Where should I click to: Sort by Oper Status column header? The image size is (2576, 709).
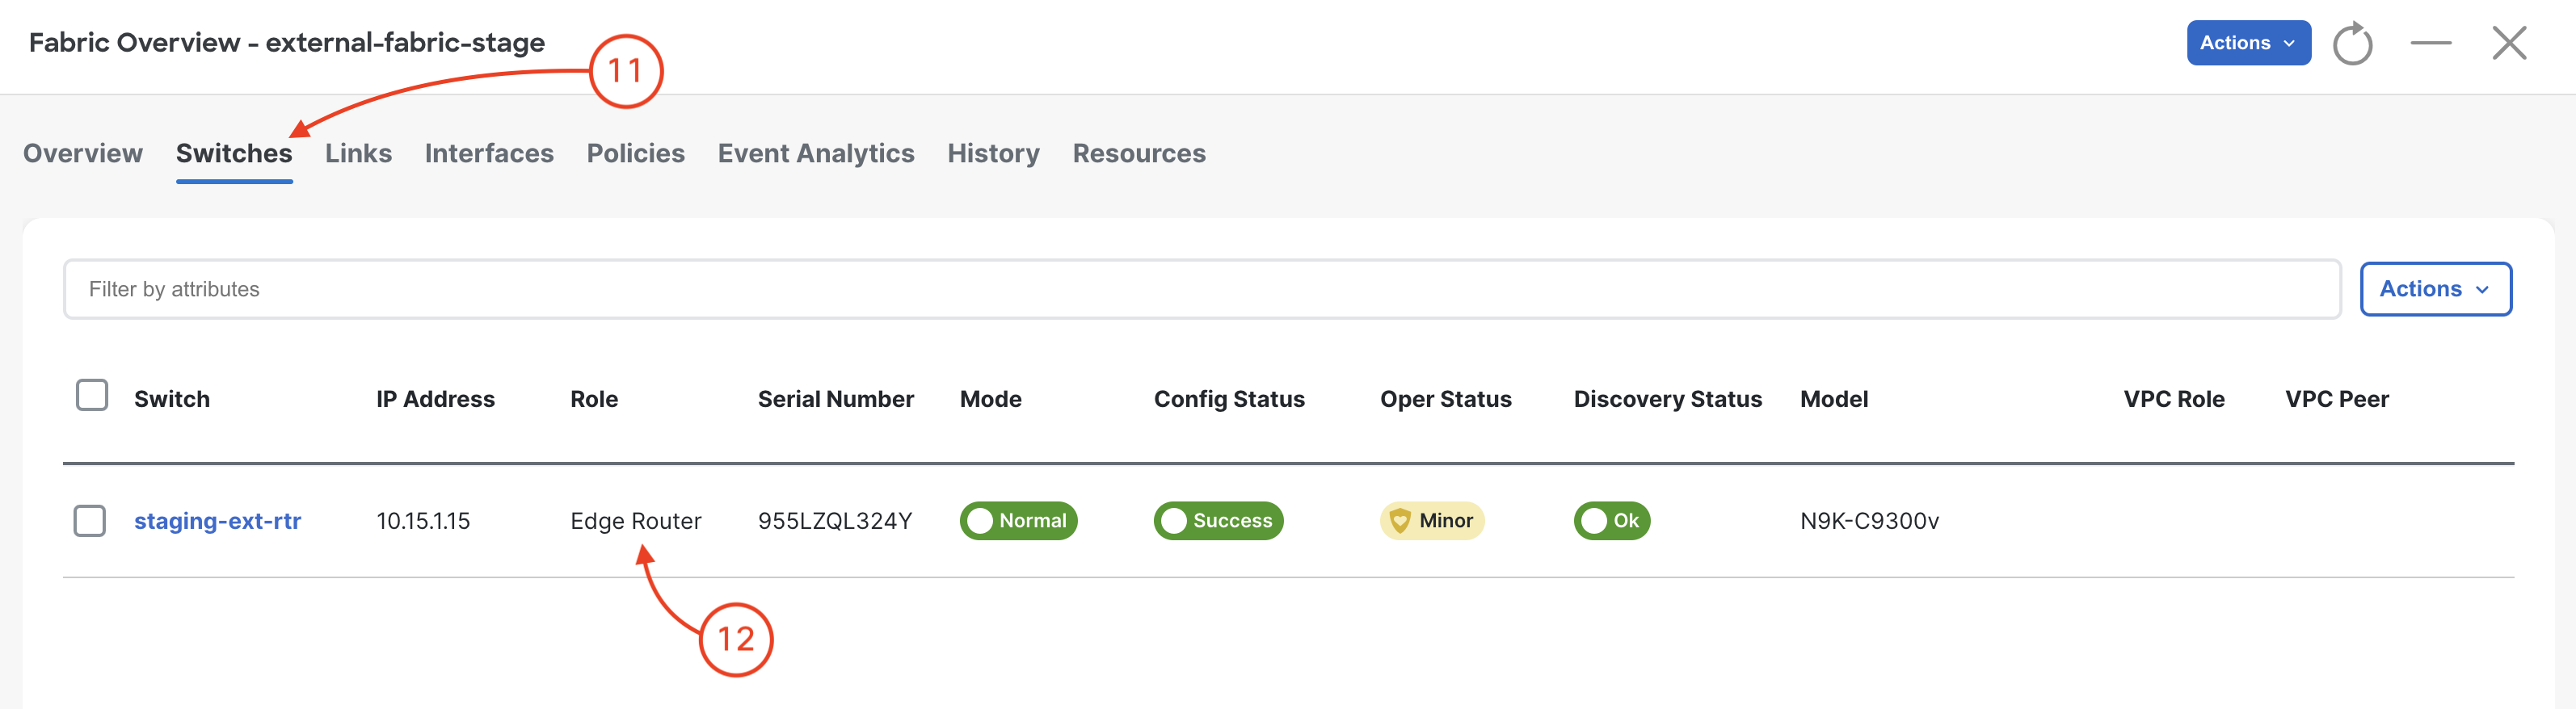(x=1446, y=399)
